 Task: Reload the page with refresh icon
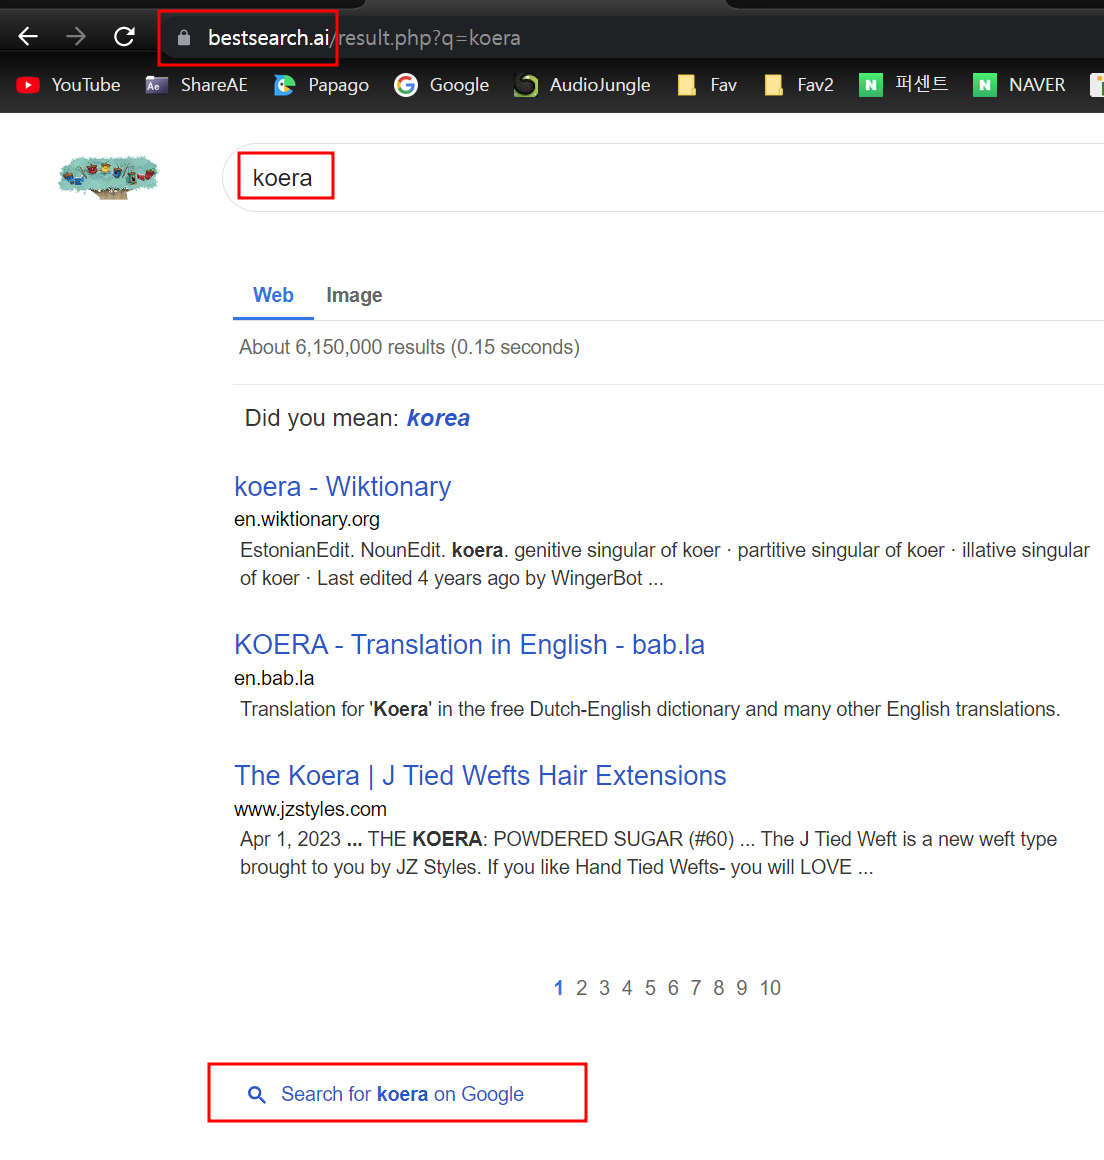124,36
